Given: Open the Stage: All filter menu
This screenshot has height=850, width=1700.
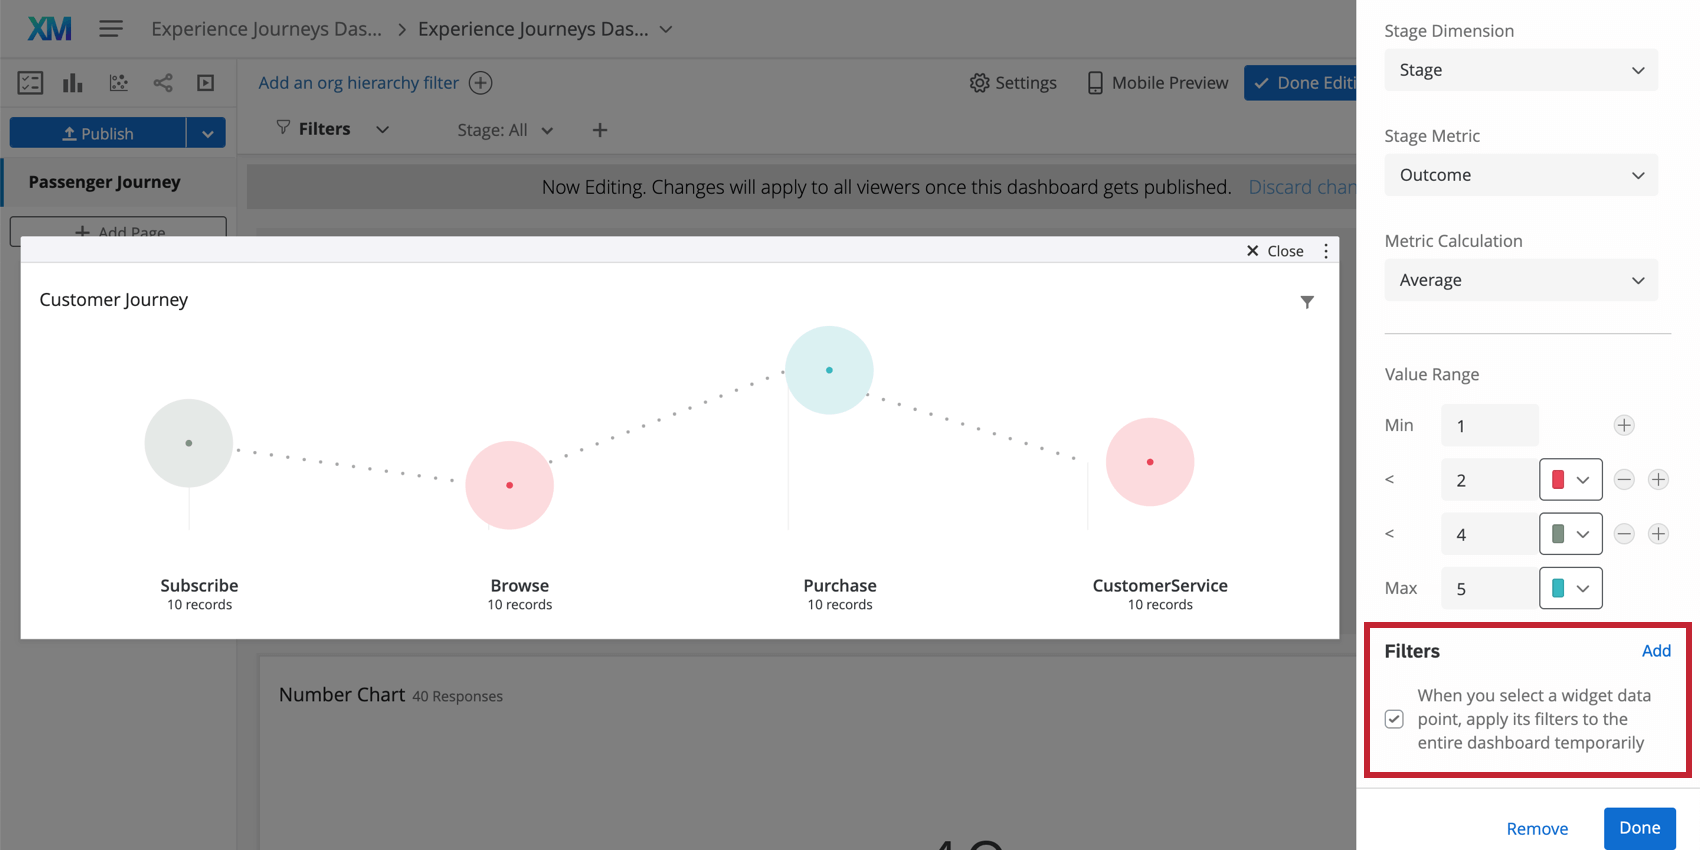Looking at the screenshot, I should point(505,130).
